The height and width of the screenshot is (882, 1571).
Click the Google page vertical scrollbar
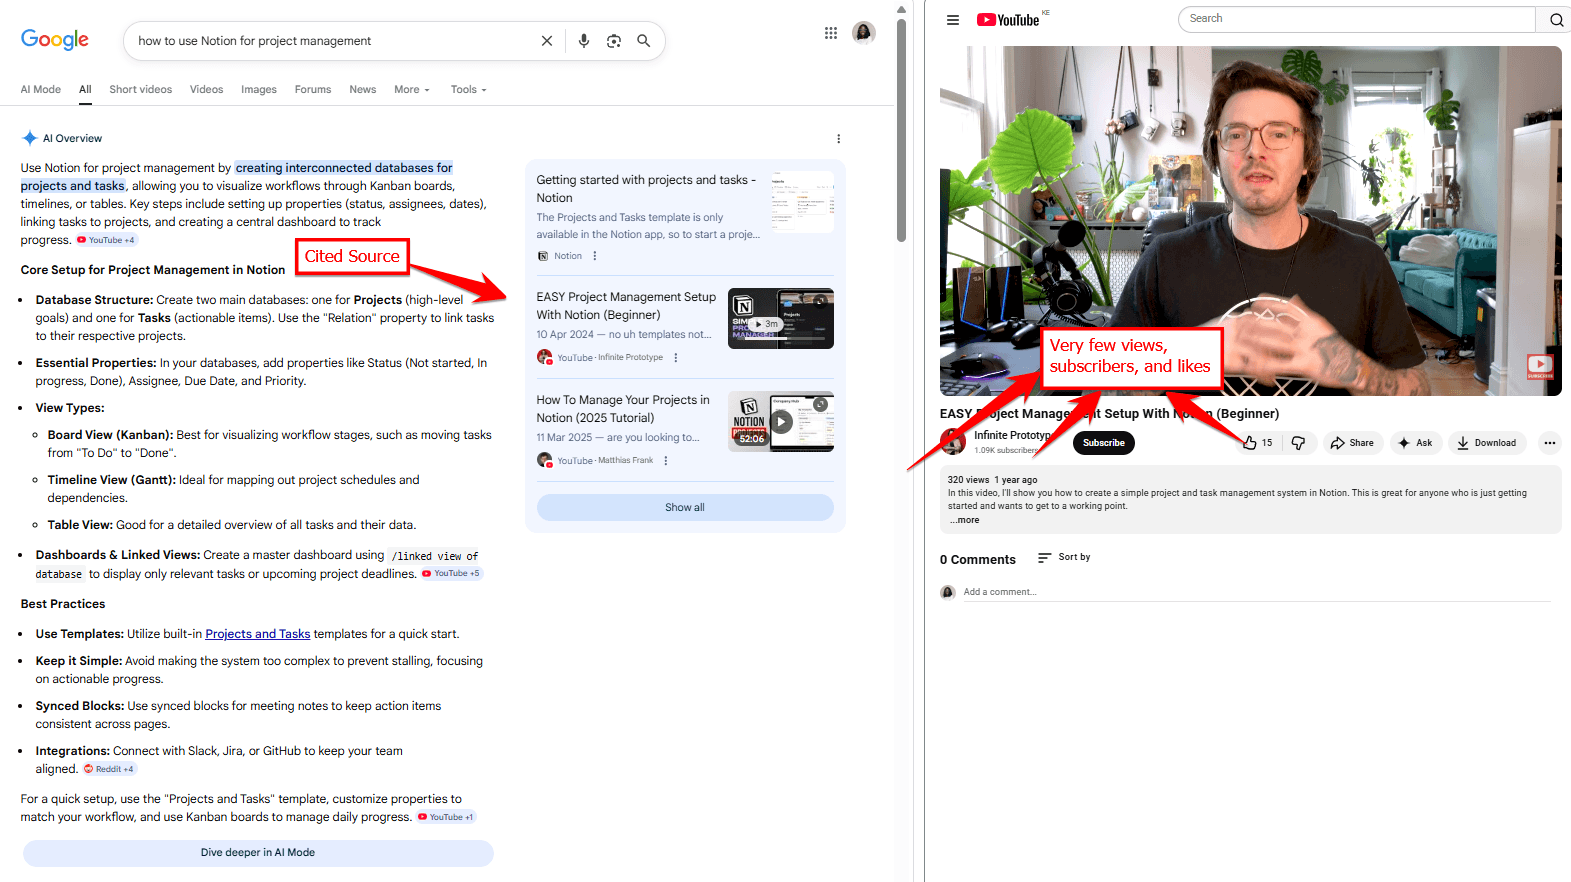[901, 130]
